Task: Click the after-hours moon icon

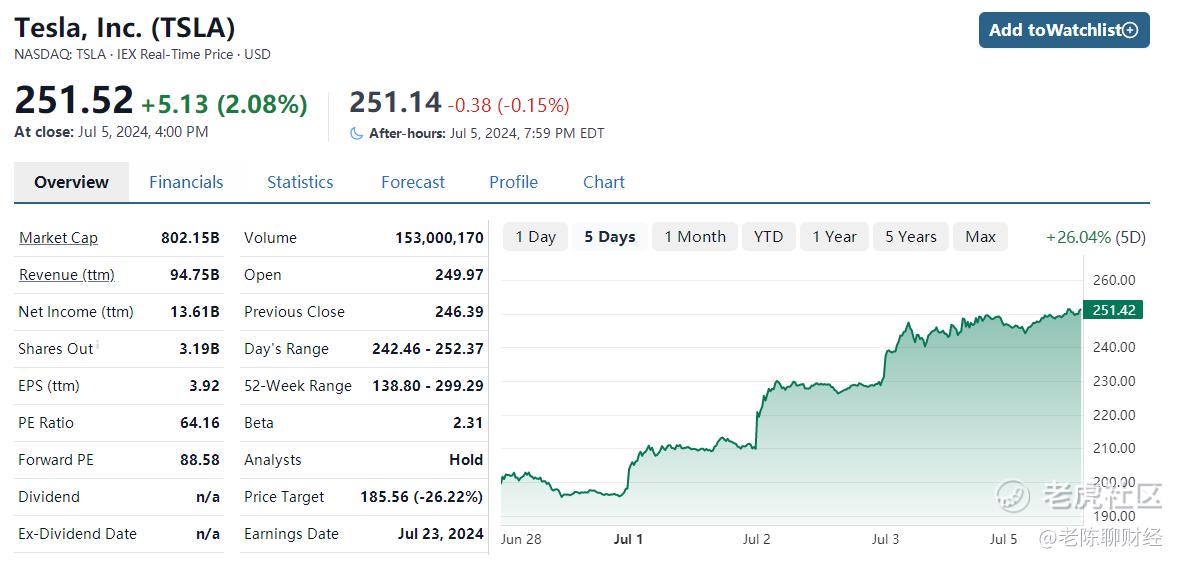Action: pos(357,134)
